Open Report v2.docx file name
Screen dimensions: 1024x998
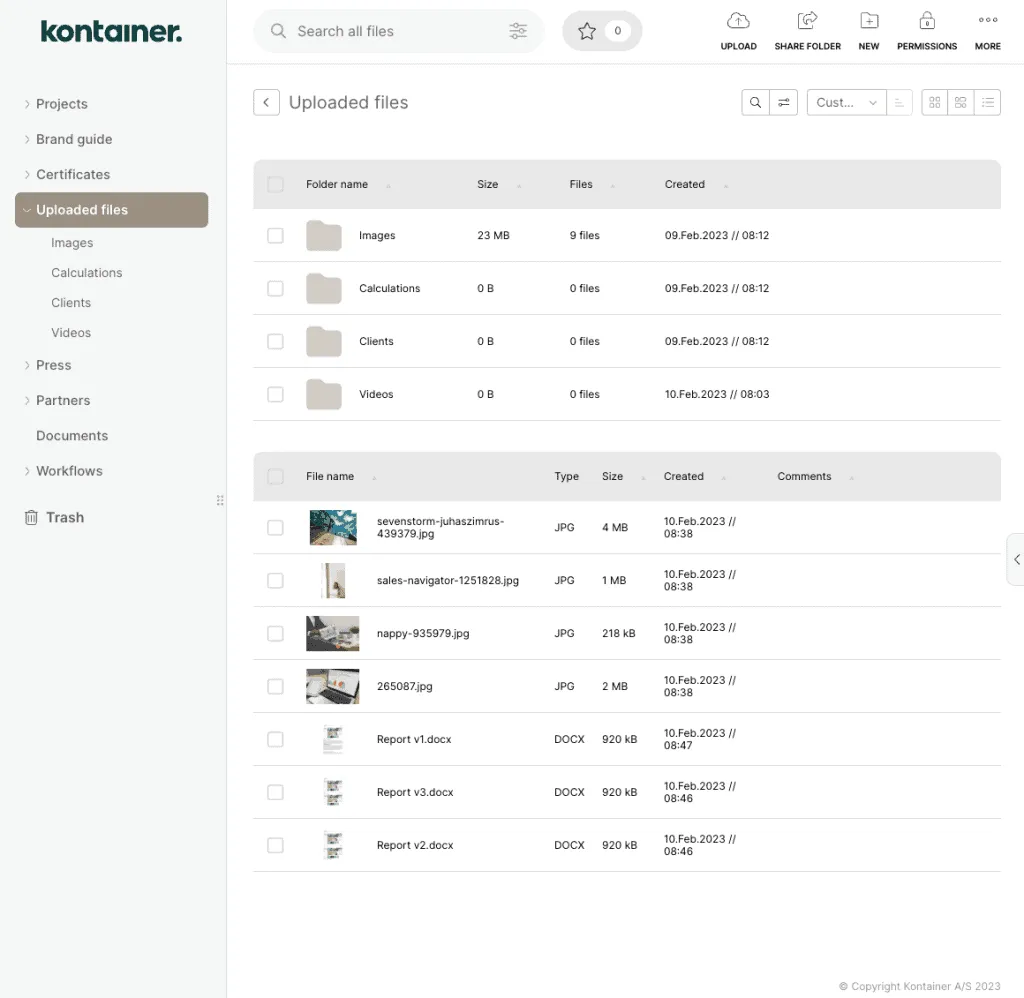415,845
